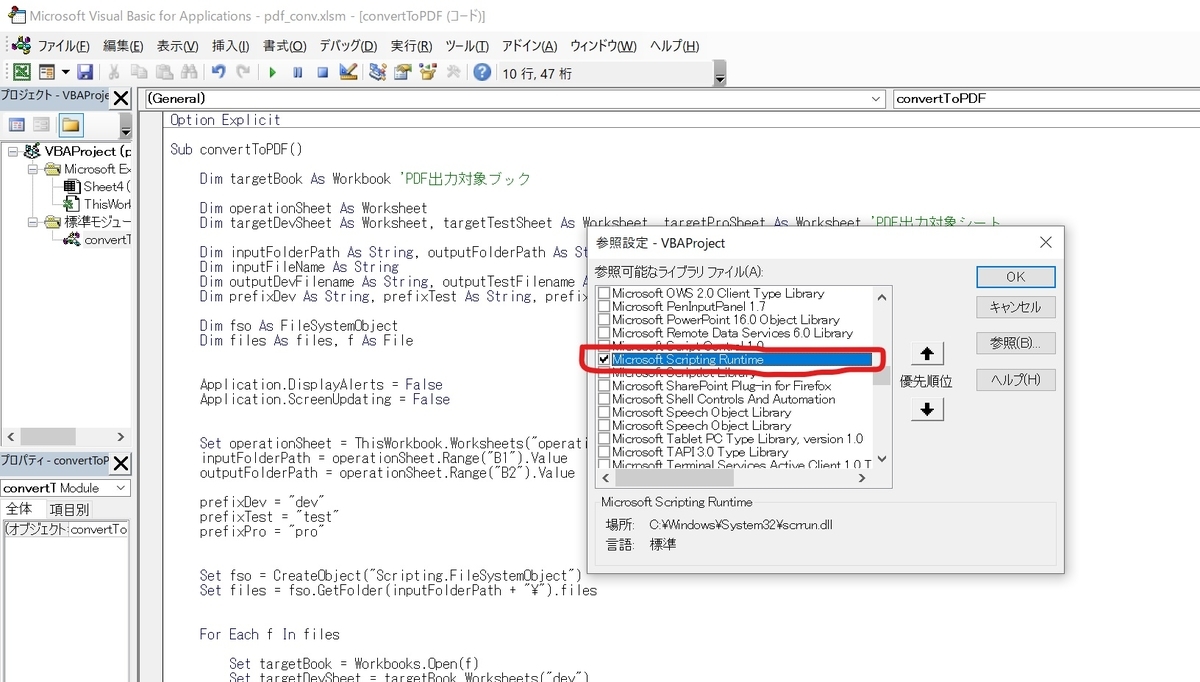Undo the last action
Viewport: 1200px width, 682px height.
tap(218, 72)
